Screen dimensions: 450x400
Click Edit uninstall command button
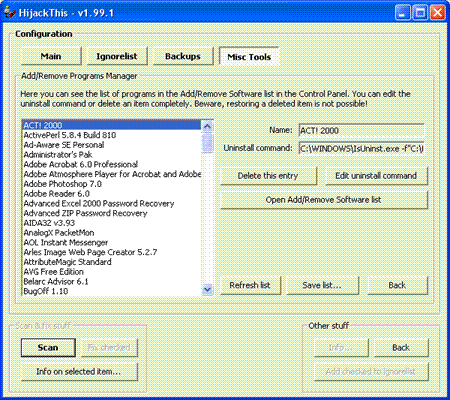(x=376, y=176)
